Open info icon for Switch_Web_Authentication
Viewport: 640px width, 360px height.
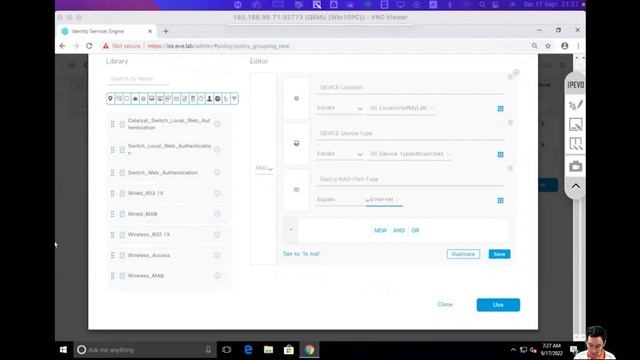tap(217, 173)
